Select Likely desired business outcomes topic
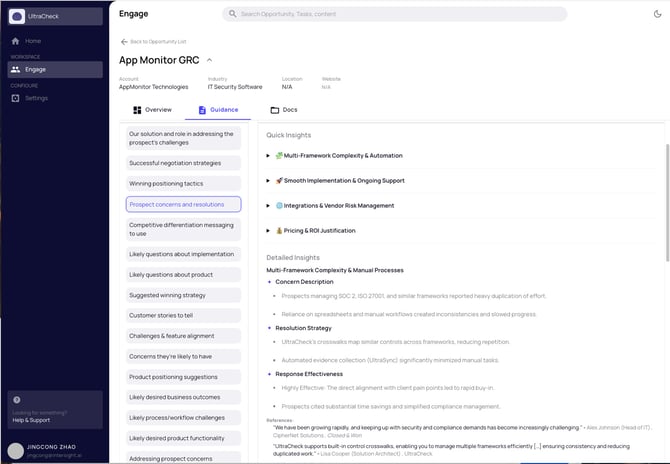The height and width of the screenshot is (464, 670). (183, 397)
